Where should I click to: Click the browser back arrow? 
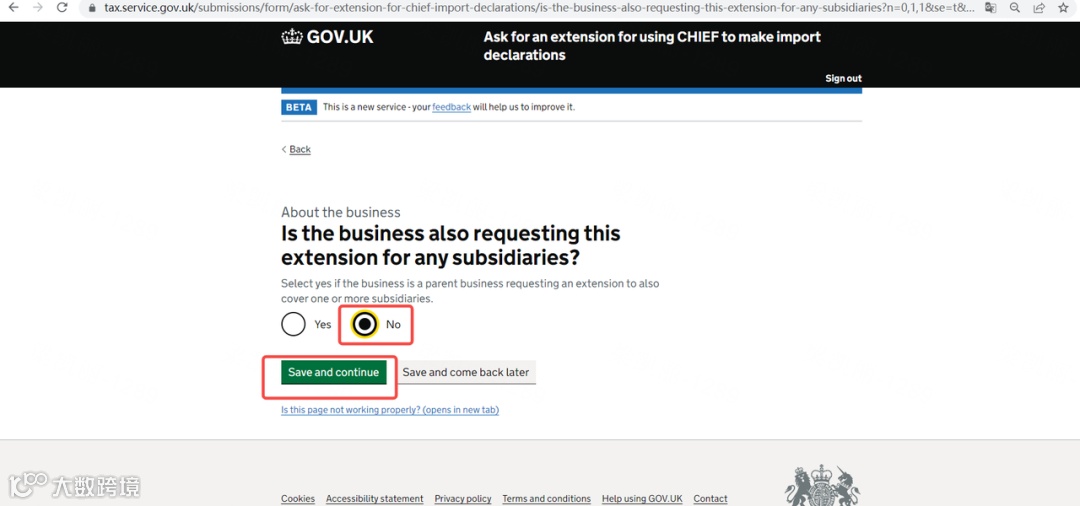tap(13, 8)
